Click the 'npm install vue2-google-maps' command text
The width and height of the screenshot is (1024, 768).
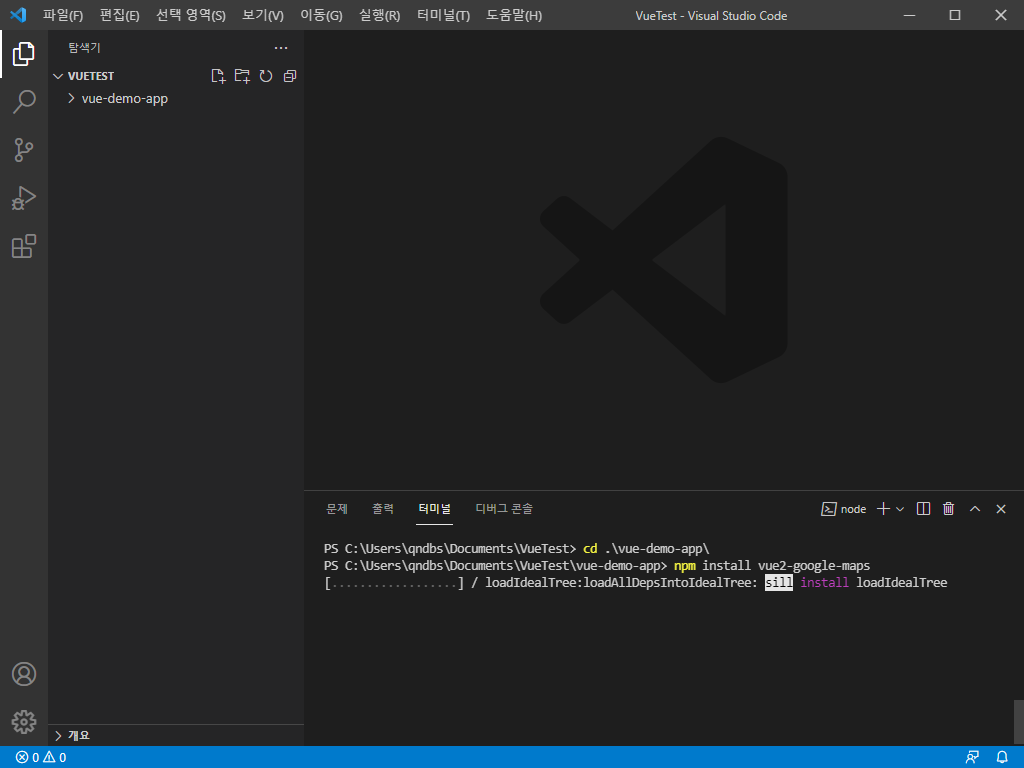pos(772,566)
